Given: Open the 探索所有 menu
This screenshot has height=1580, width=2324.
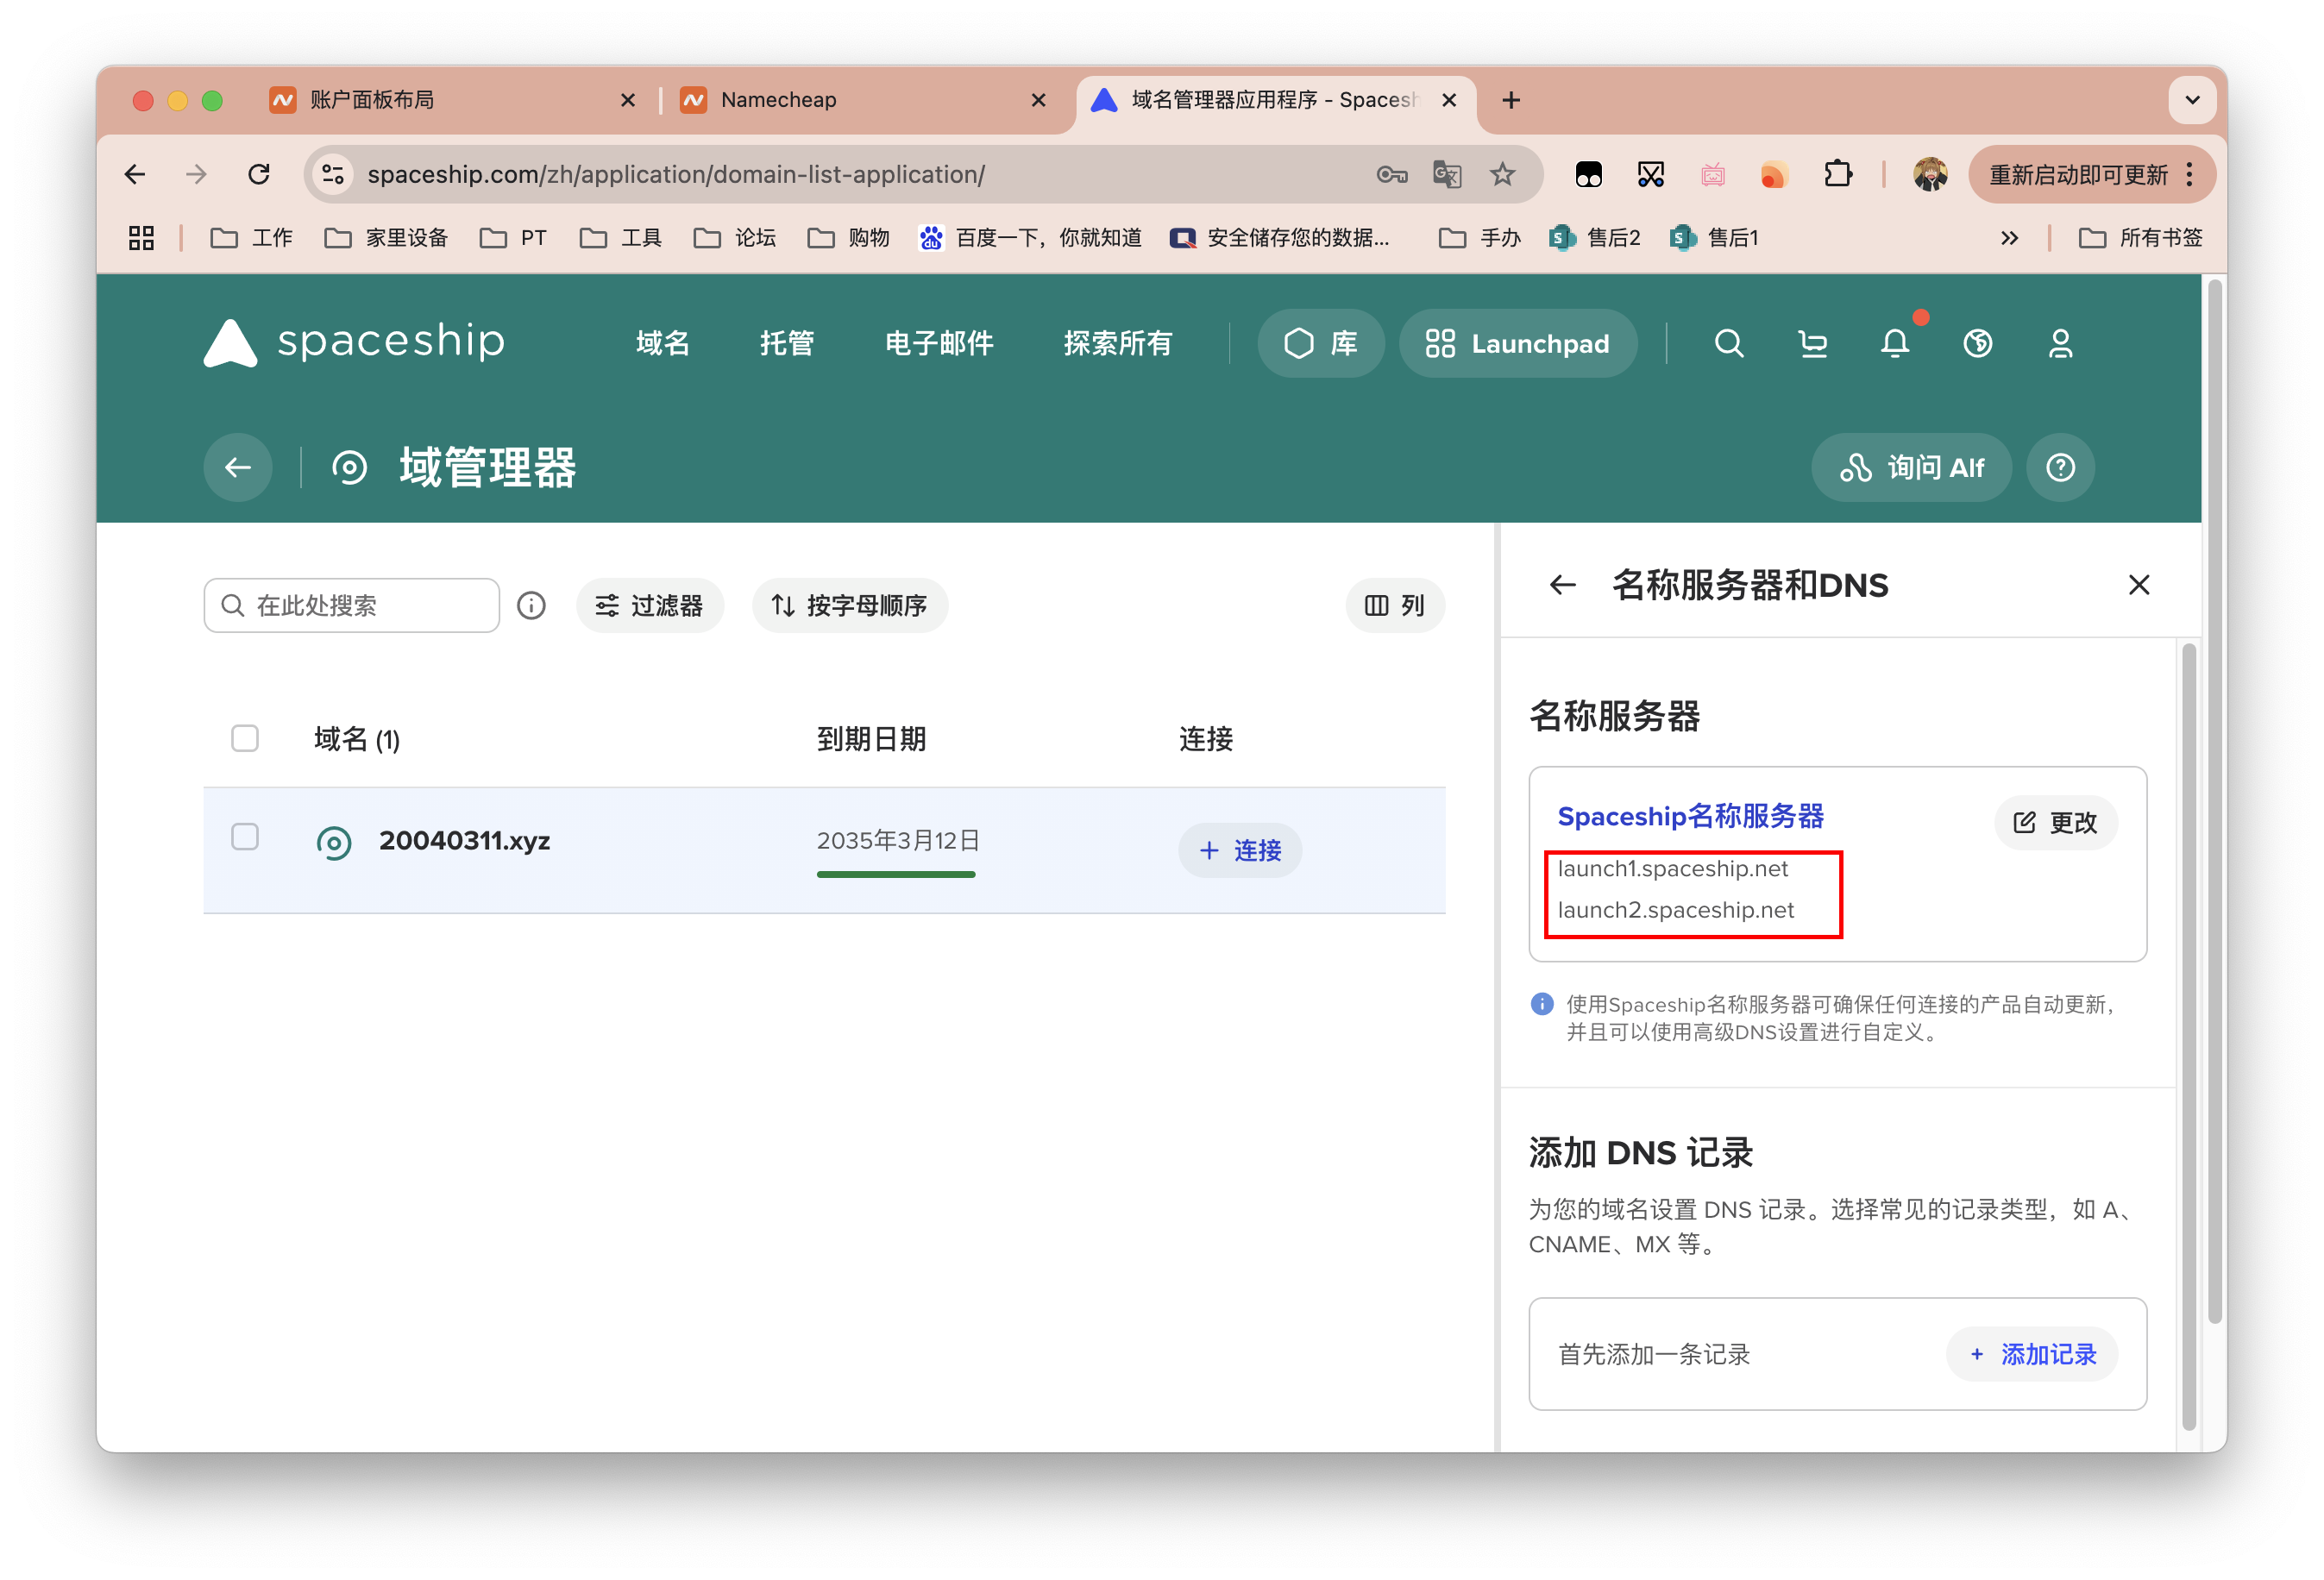Looking at the screenshot, I should [1118, 344].
